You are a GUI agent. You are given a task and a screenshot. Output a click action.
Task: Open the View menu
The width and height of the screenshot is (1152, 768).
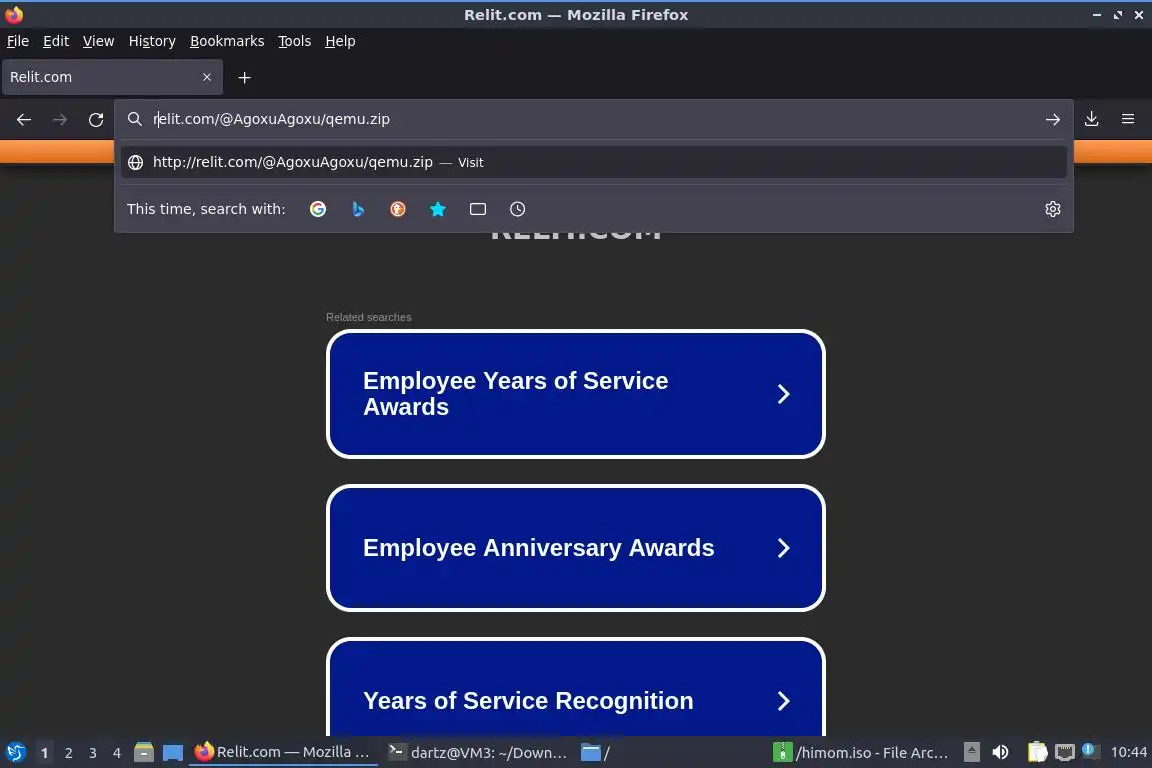coord(98,41)
